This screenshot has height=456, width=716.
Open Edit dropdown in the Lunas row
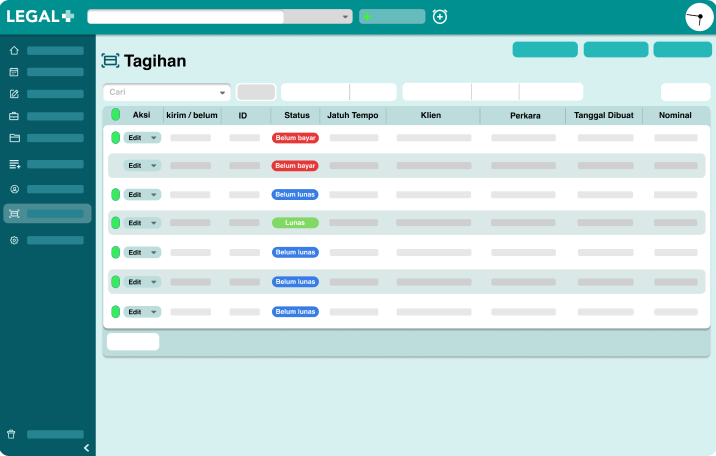pyautogui.click(x=142, y=223)
